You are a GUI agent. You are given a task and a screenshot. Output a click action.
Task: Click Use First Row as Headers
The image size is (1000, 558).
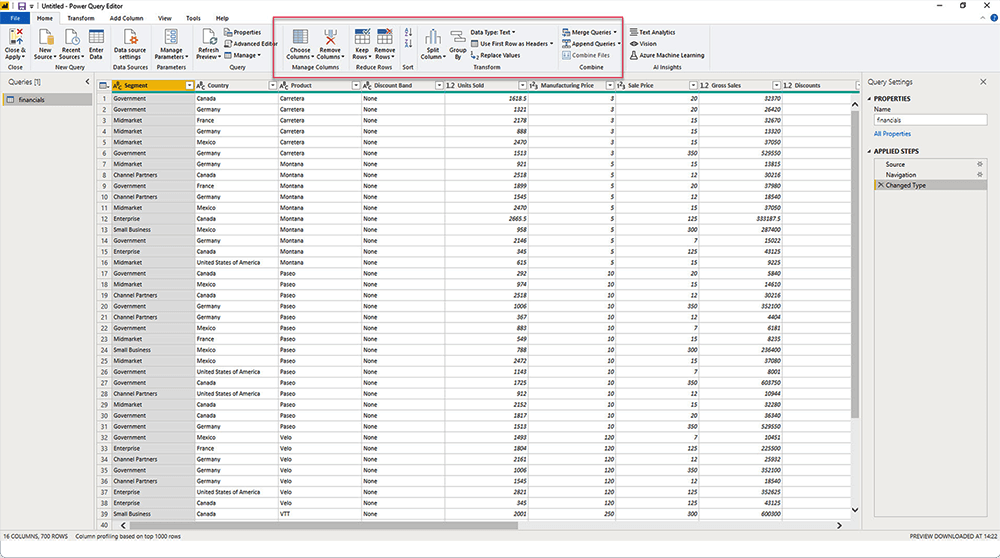[x=512, y=43]
